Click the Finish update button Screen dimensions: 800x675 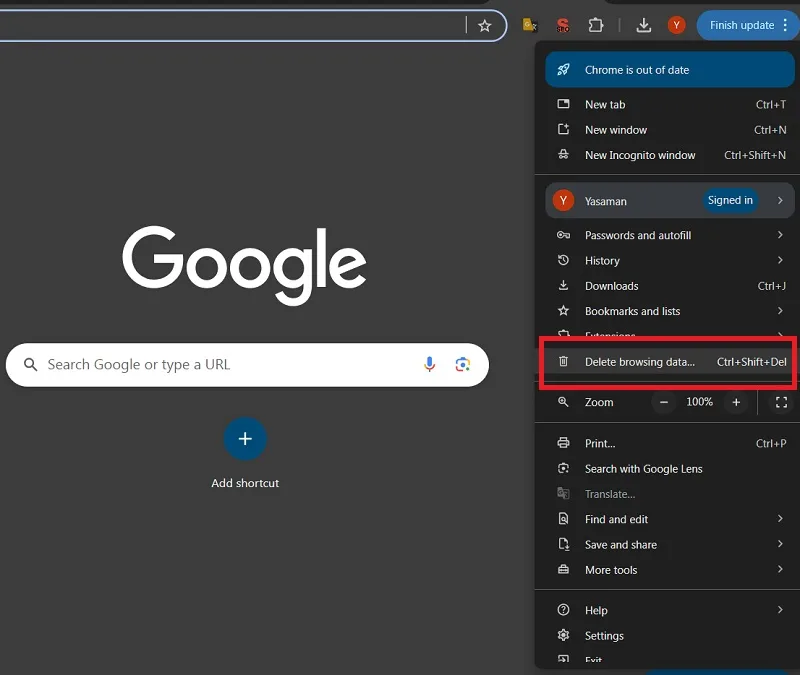tap(741, 25)
